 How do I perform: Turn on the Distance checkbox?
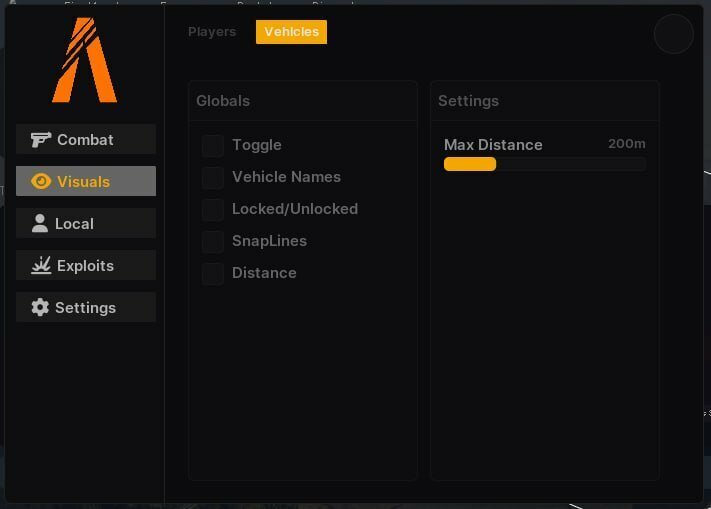coord(213,273)
